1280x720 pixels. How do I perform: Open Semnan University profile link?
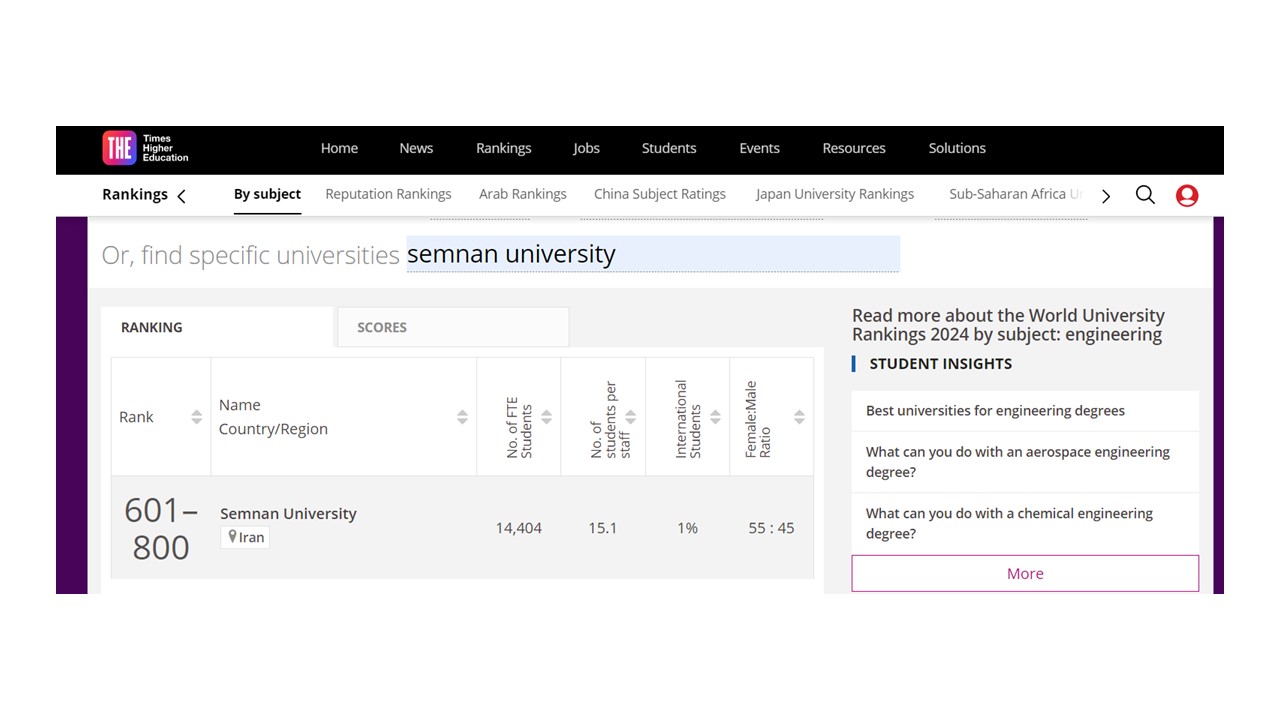point(288,513)
